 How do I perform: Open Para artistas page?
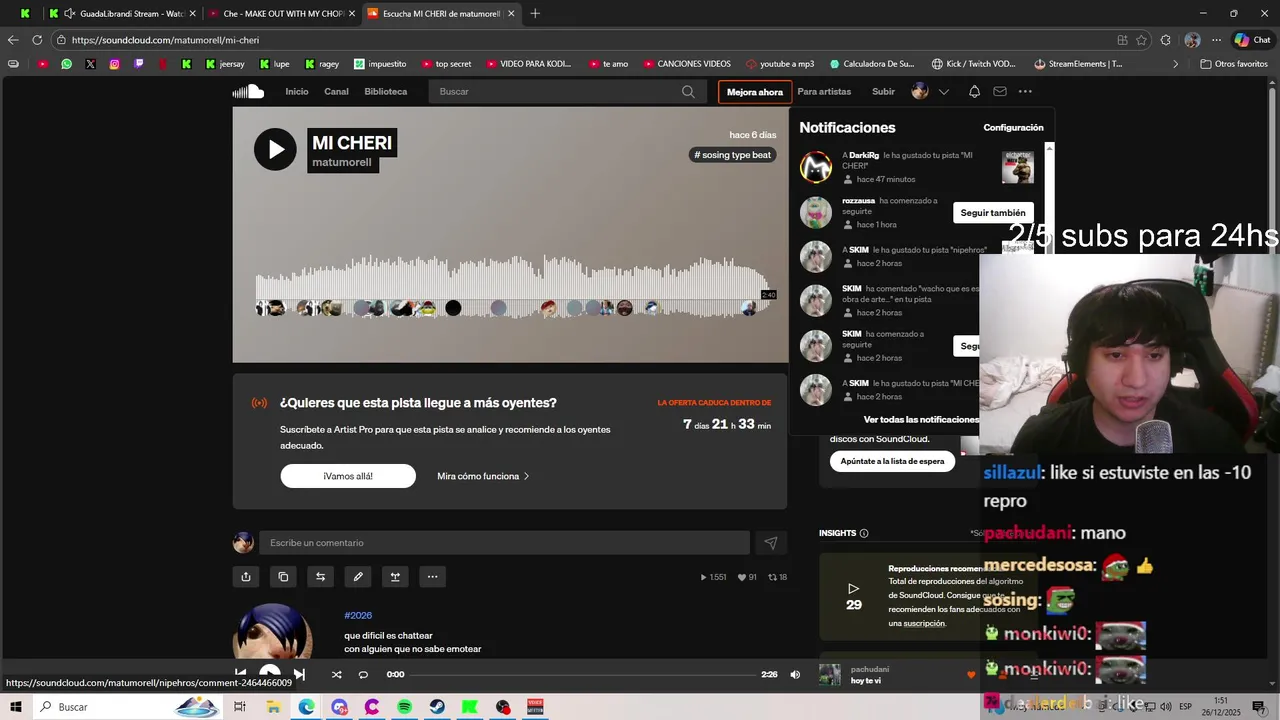[x=824, y=91]
